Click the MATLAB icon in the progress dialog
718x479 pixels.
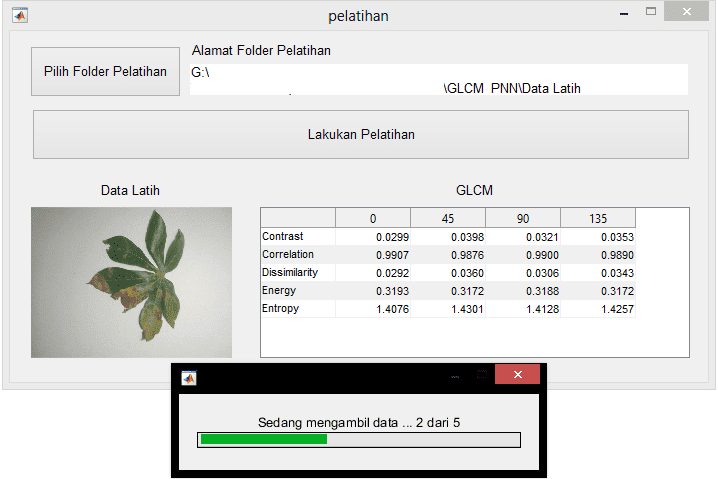188,377
